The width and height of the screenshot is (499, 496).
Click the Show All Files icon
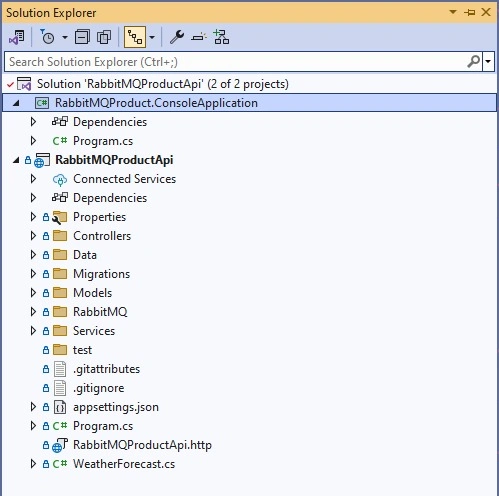coord(104,37)
